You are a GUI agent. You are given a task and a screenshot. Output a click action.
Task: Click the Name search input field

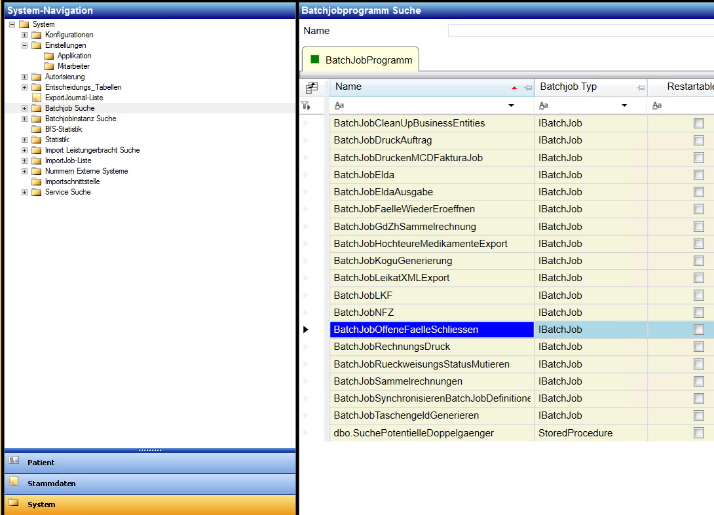click(580, 31)
